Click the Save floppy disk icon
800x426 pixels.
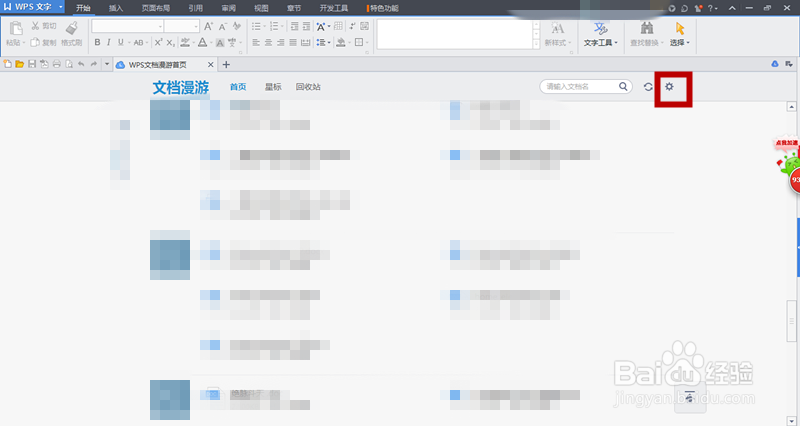(32, 64)
